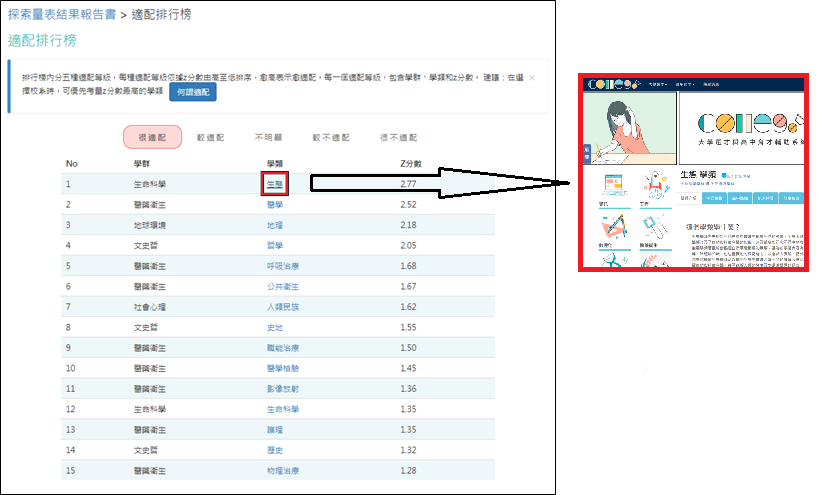Viewport: 838px width, 495px height.
Task: Dismiss the blue info notice with X
Action: [532, 78]
